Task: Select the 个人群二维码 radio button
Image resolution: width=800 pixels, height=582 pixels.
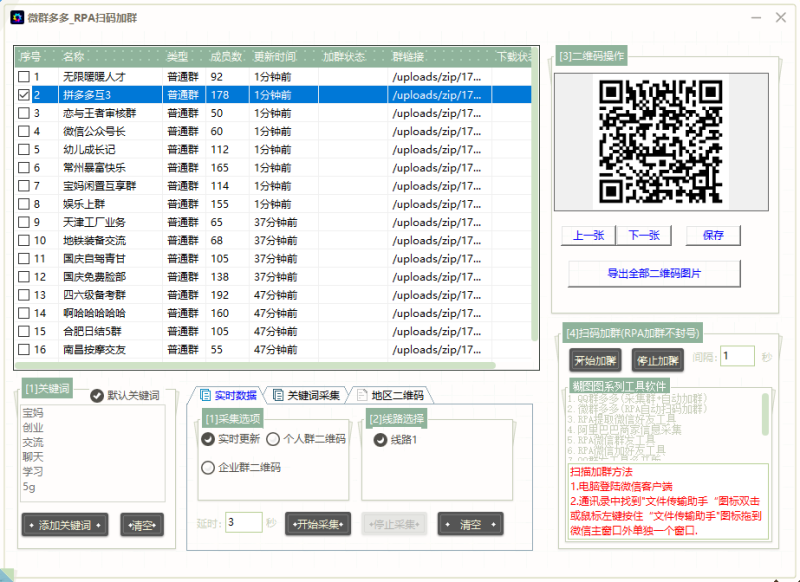Action: click(273, 439)
